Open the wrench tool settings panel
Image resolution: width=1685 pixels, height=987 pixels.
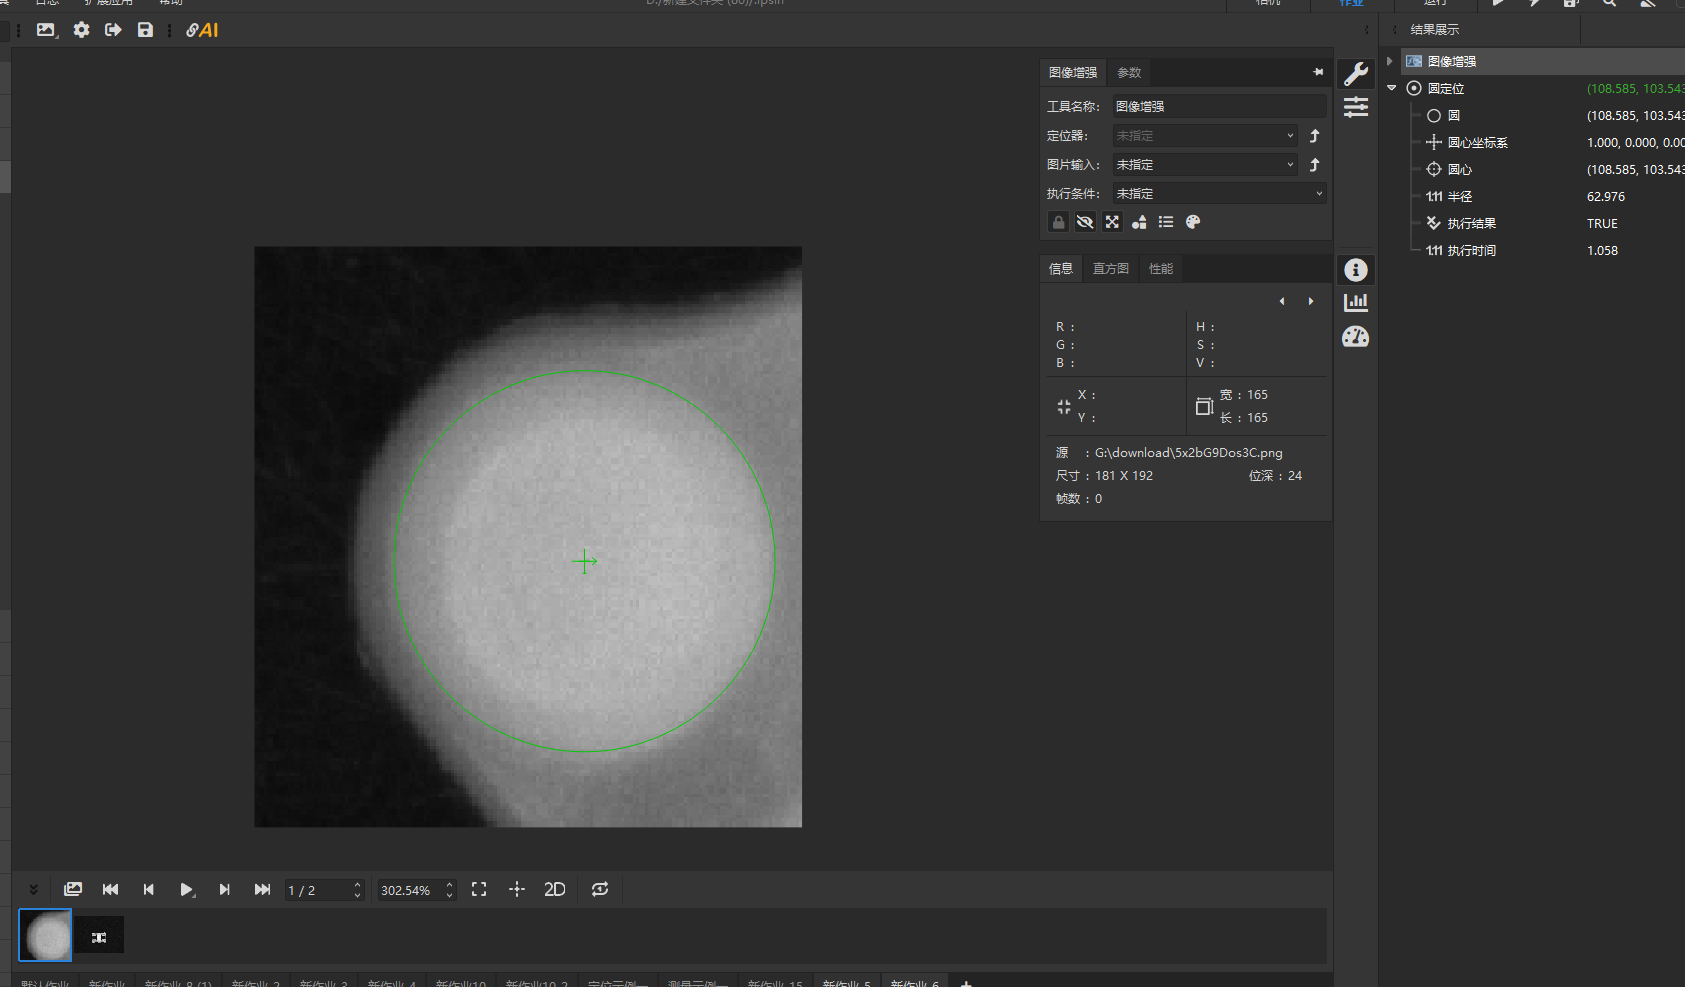(x=1356, y=73)
